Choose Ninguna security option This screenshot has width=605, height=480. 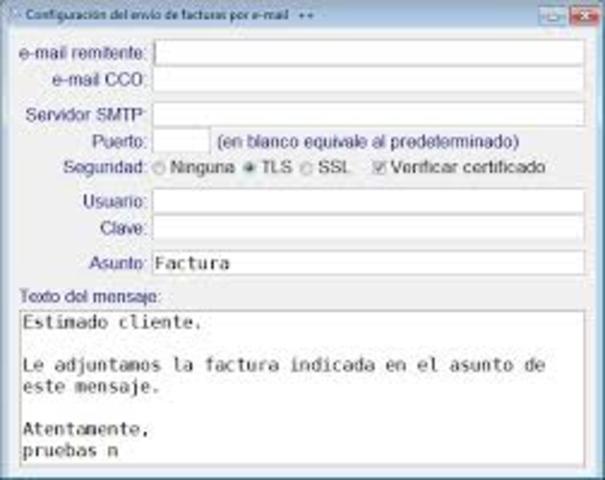coord(159,168)
